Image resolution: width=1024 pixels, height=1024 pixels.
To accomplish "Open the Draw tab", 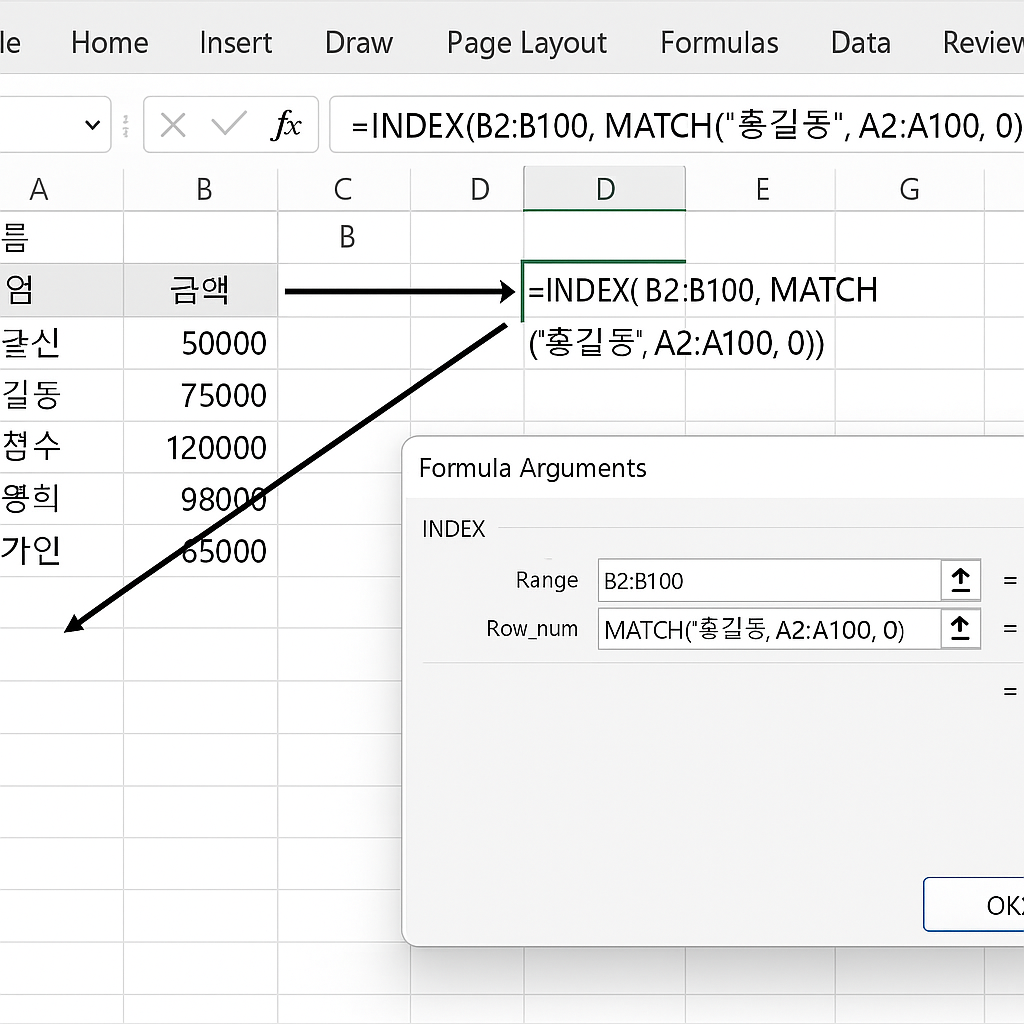I will pos(358,42).
